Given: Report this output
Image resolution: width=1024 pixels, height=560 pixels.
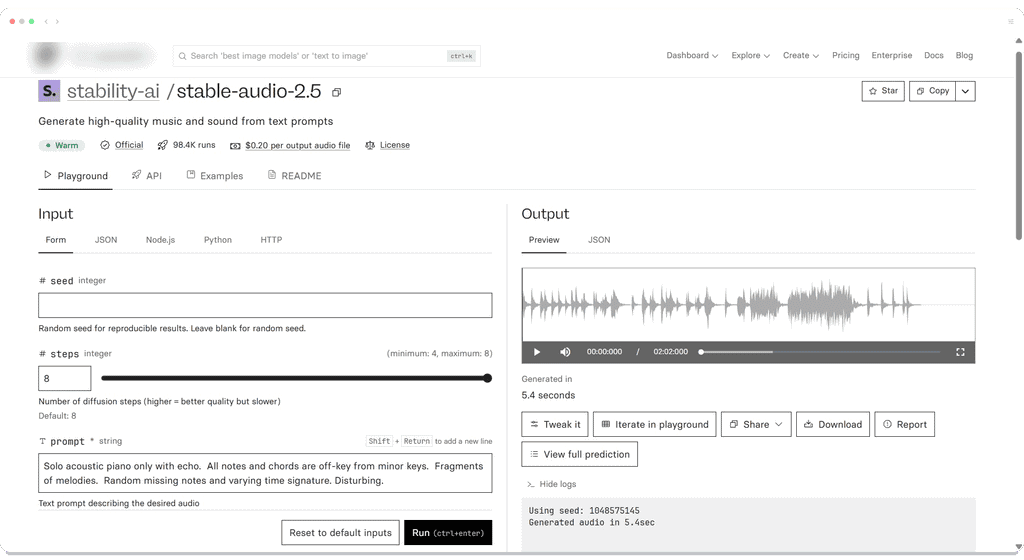Looking at the screenshot, I should [x=904, y=424].
